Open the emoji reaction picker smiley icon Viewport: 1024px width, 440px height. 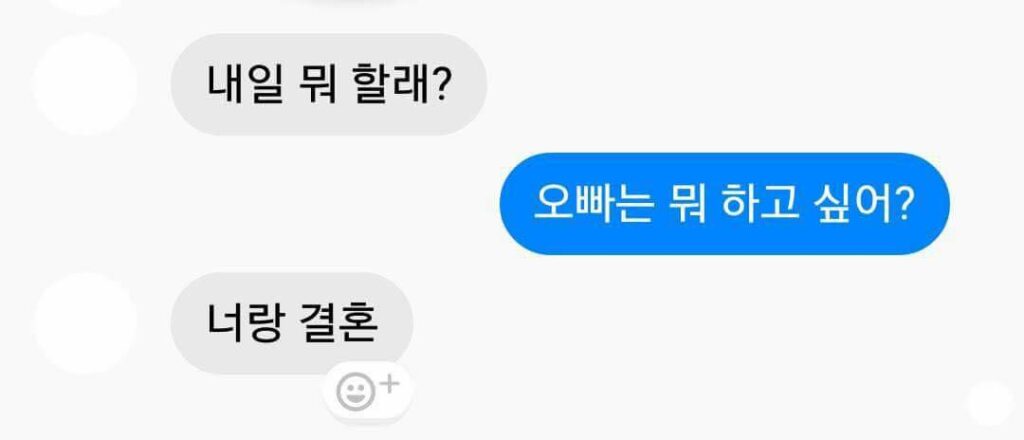click(x=356, y=392)
